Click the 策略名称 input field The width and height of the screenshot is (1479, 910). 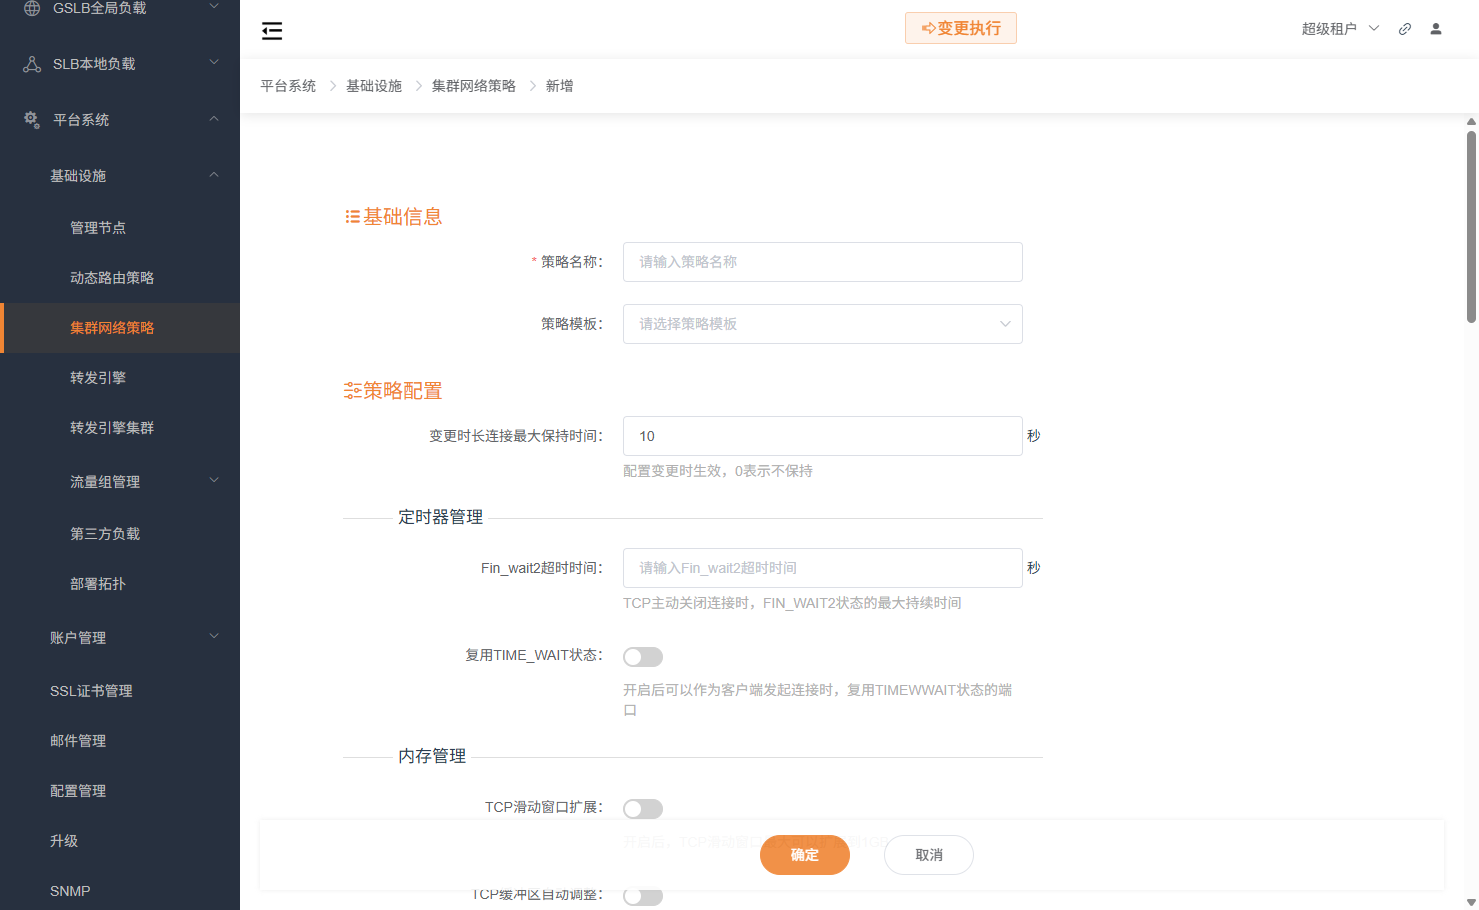point(822,262)
